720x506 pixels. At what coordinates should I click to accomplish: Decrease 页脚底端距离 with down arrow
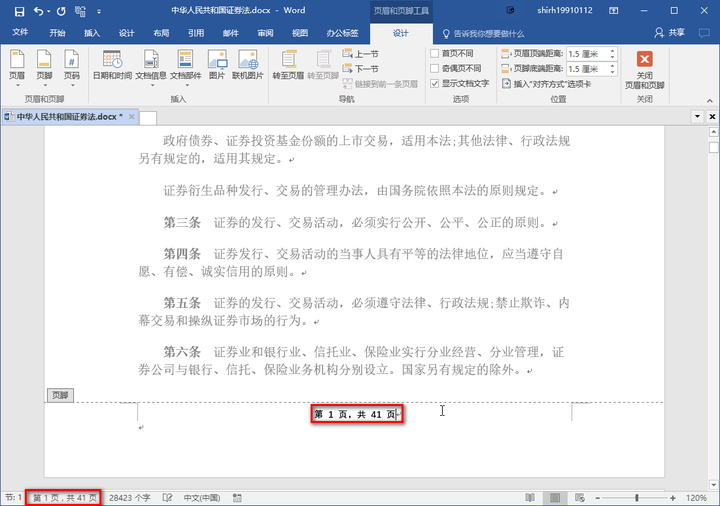tap(612, 72)
